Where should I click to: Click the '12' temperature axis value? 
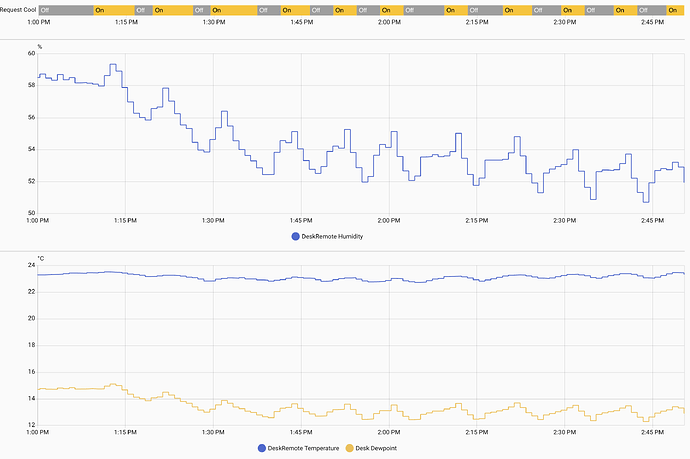tap(31, 425)
